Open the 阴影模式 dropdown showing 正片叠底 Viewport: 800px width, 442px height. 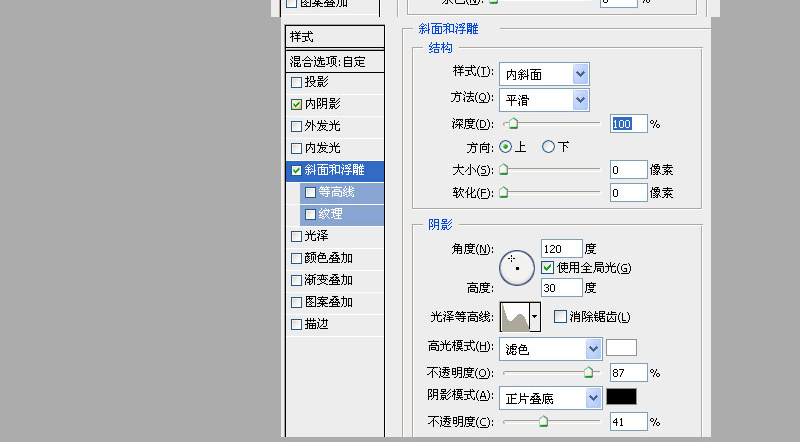click(x=551, y=398)
